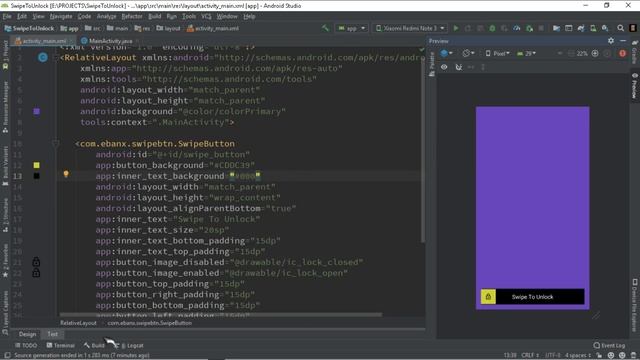
Task: Click the red error indicator in preview
Action: [x=622, y=53]
